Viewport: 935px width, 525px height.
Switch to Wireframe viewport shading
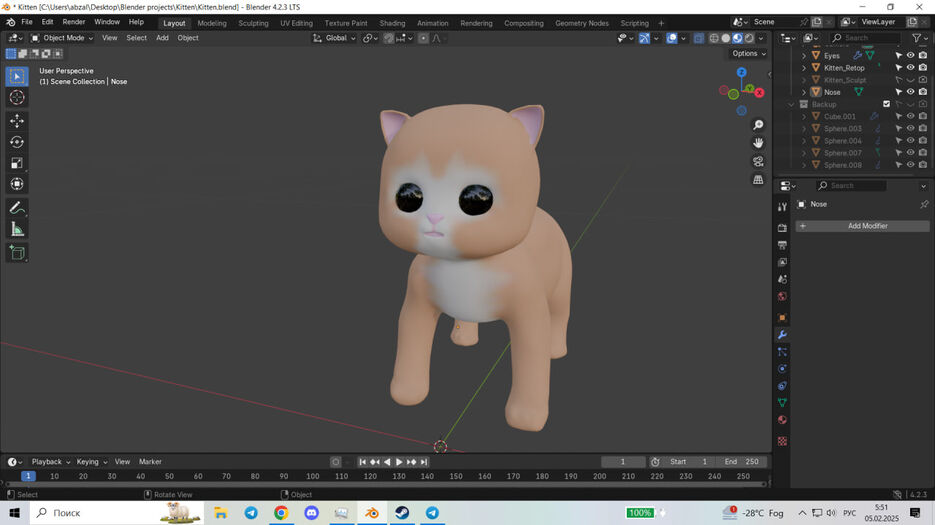pyautogui.click(x=714, y=38)
